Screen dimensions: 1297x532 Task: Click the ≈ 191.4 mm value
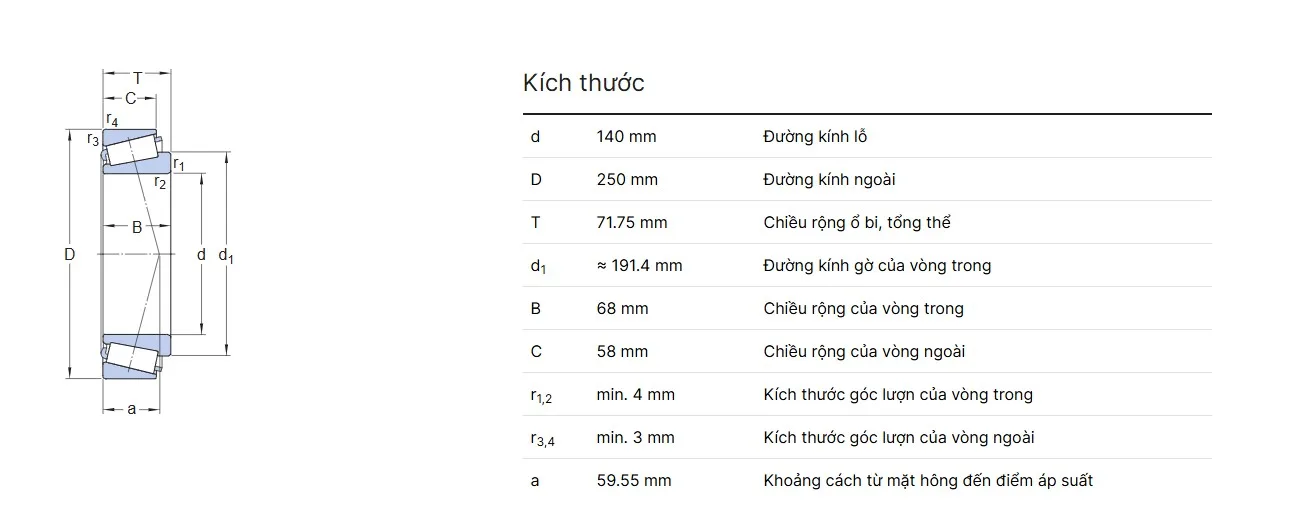639,265
